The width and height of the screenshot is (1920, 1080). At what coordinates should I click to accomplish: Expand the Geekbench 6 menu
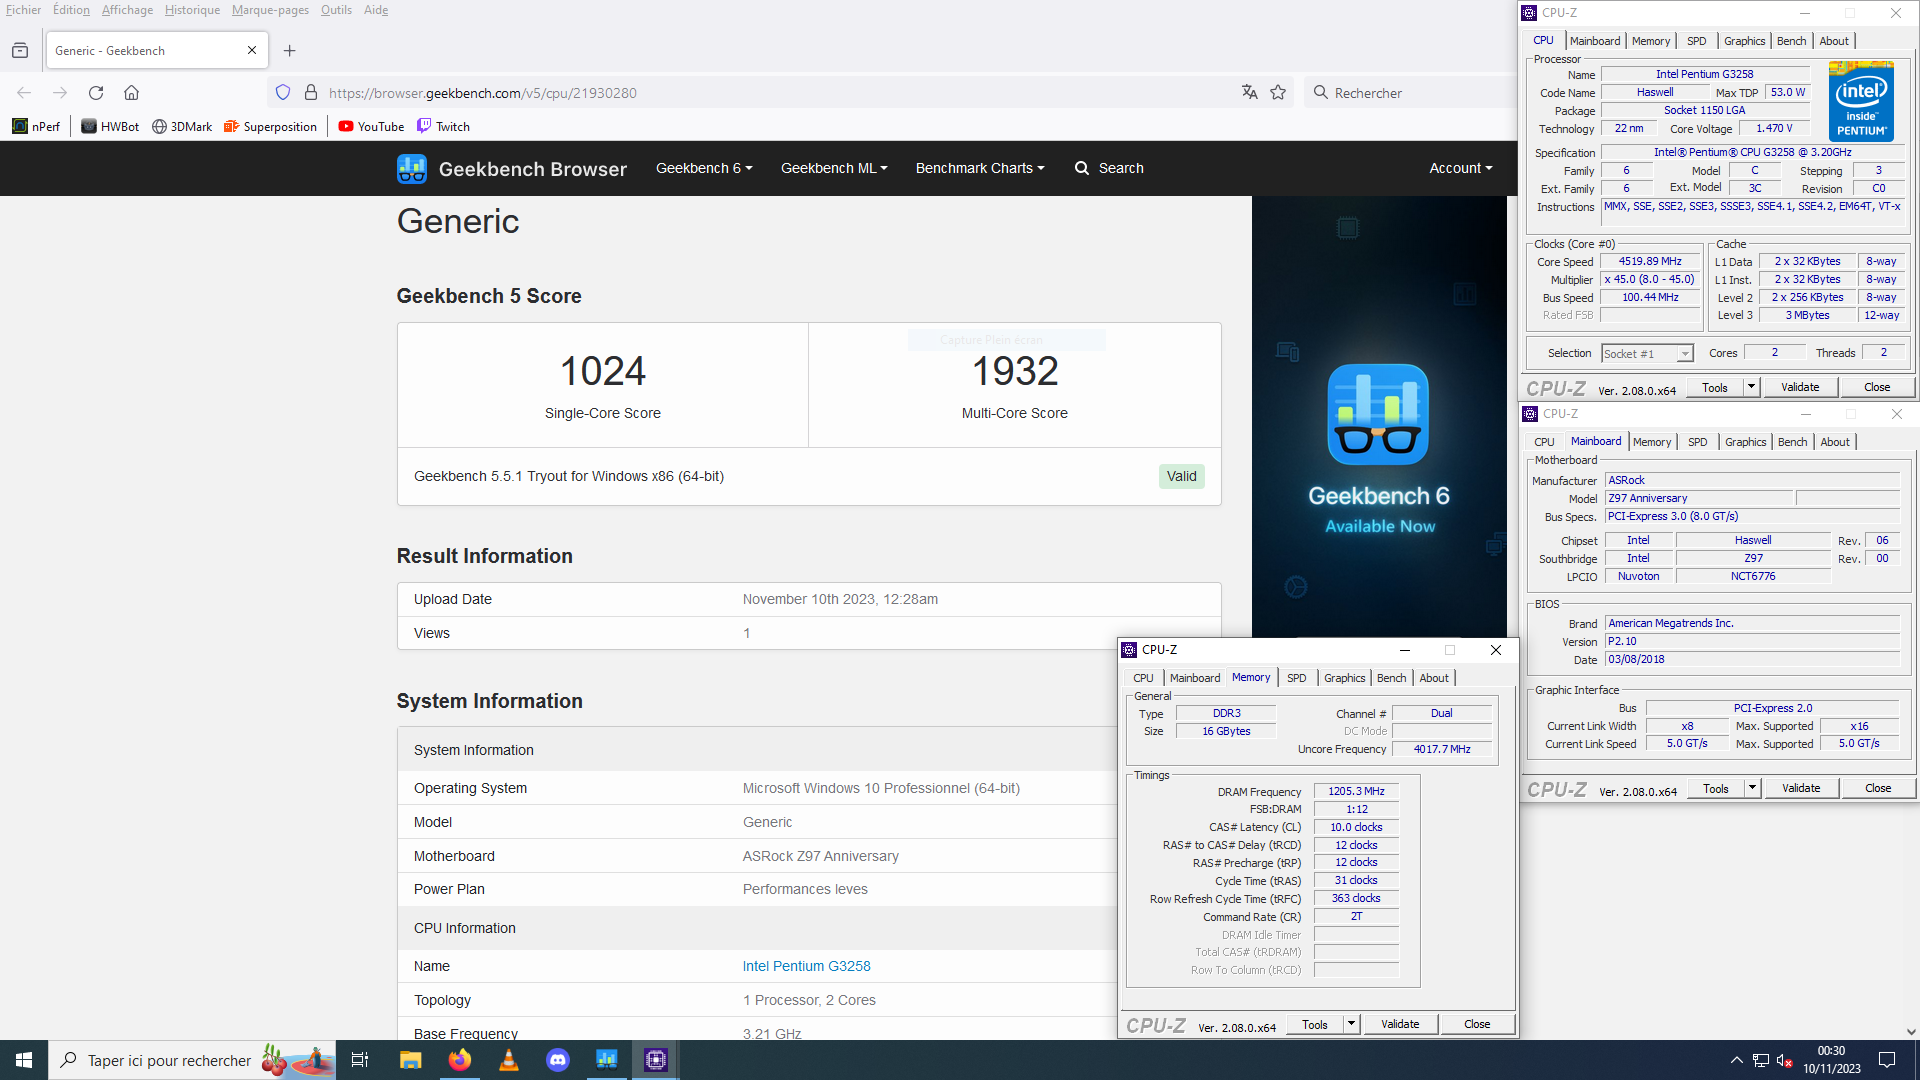[x=704, y=168]
